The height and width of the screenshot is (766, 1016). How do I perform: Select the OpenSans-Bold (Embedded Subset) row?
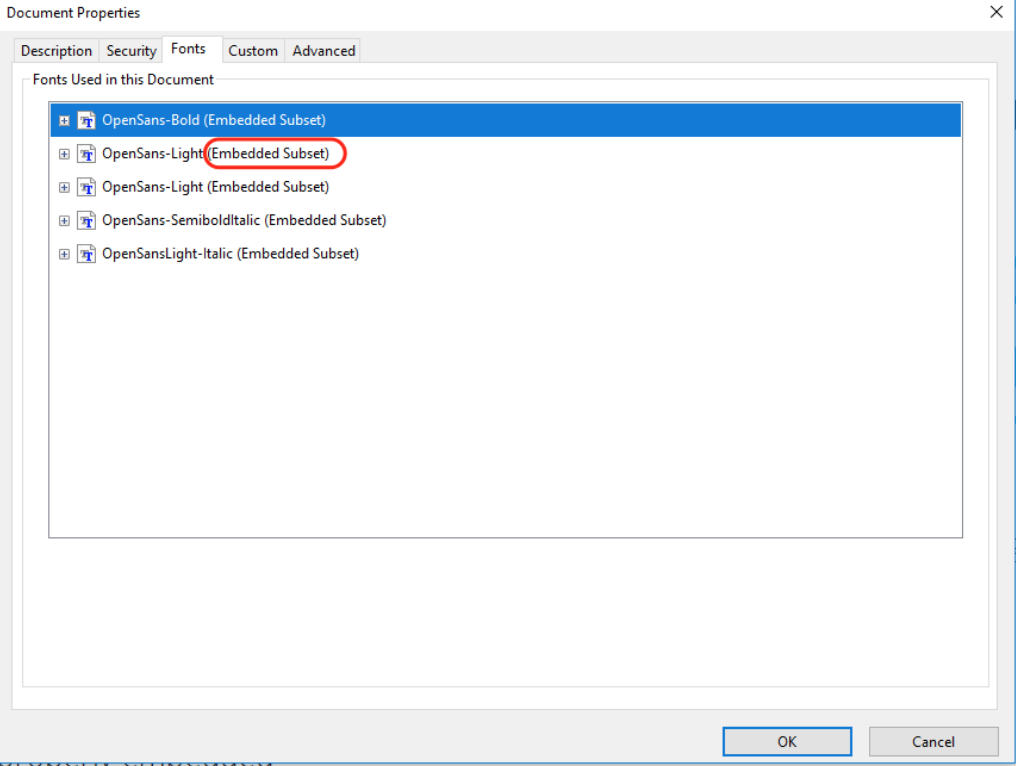505,120
